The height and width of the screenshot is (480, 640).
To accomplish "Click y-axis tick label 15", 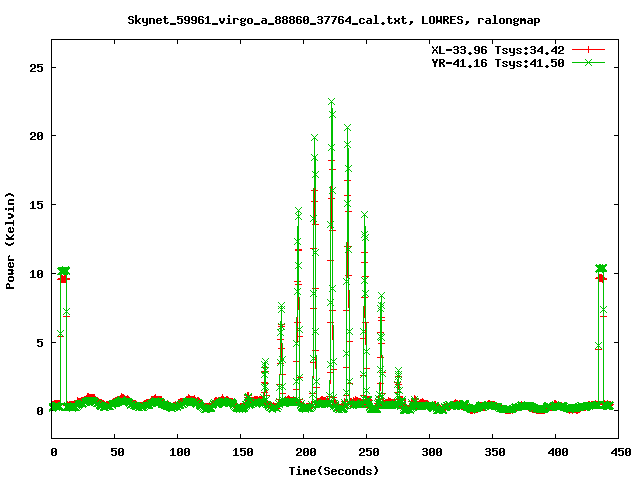I will click(36, 205).
